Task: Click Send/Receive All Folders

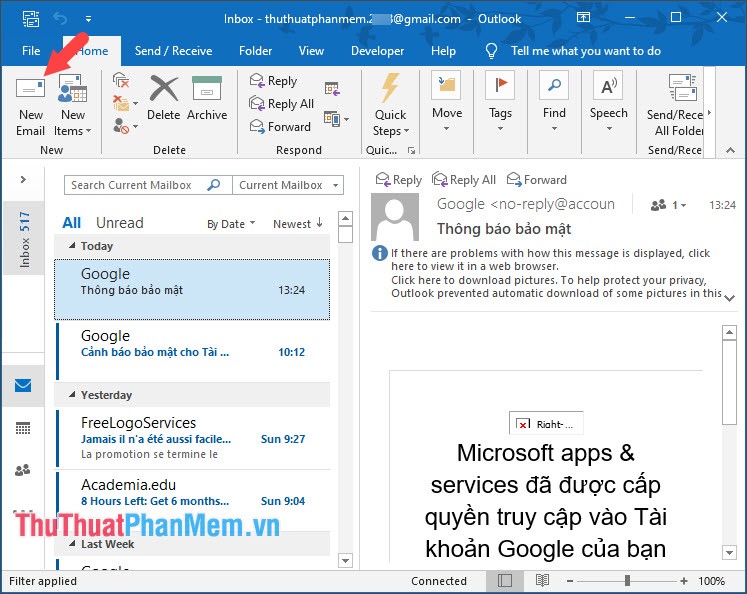Action: pyautogui.click(x=675, y=106)
